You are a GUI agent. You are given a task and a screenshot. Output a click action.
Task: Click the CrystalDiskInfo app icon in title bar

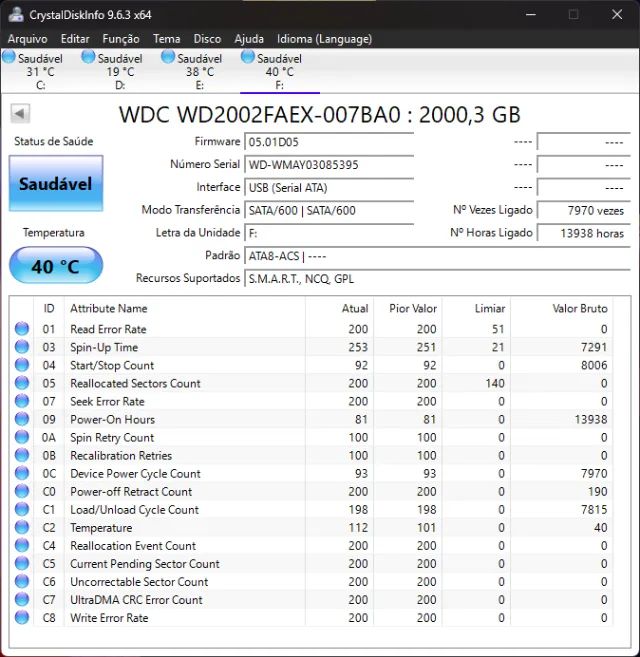tap(16, 15)
